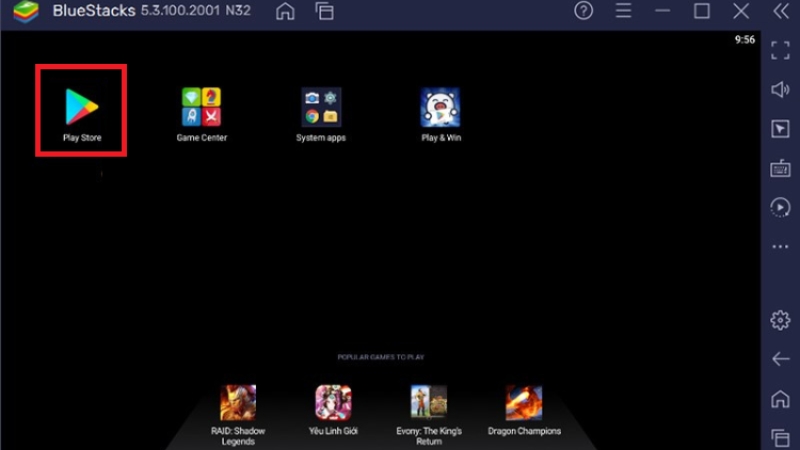Image resolution: width=800 pixels, height=450 pixels.
Task: Open keyboard game controls icon in sidebar
Action: point(780,168)
